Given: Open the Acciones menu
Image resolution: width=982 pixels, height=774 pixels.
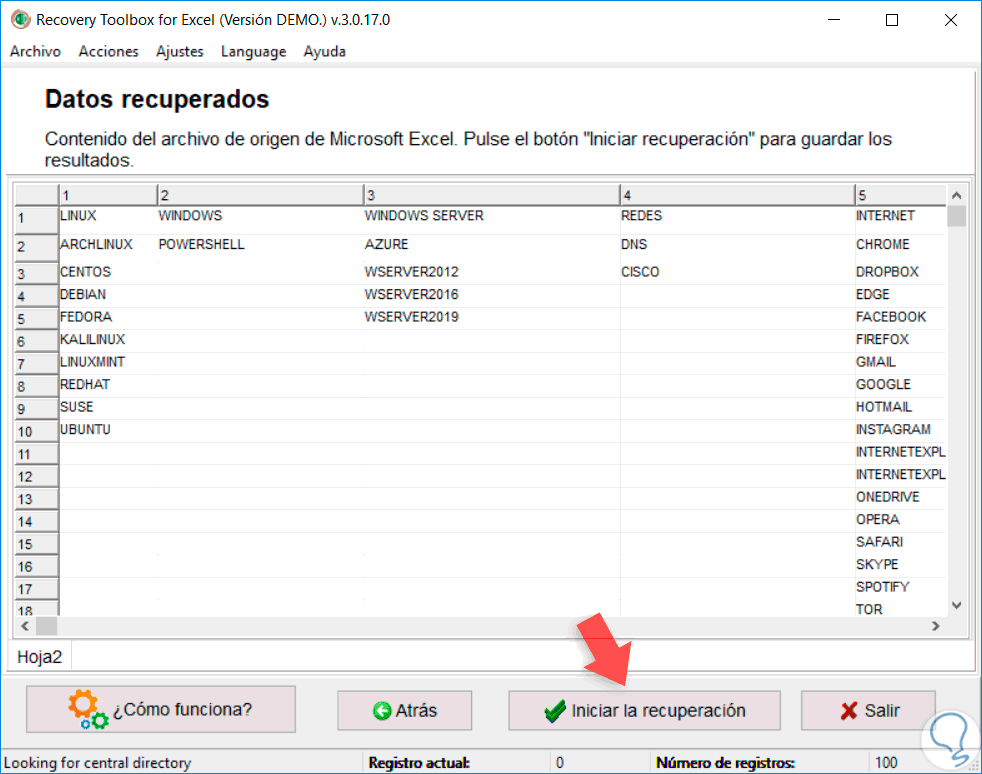Looking at the screenshot, I should point(108,51).
